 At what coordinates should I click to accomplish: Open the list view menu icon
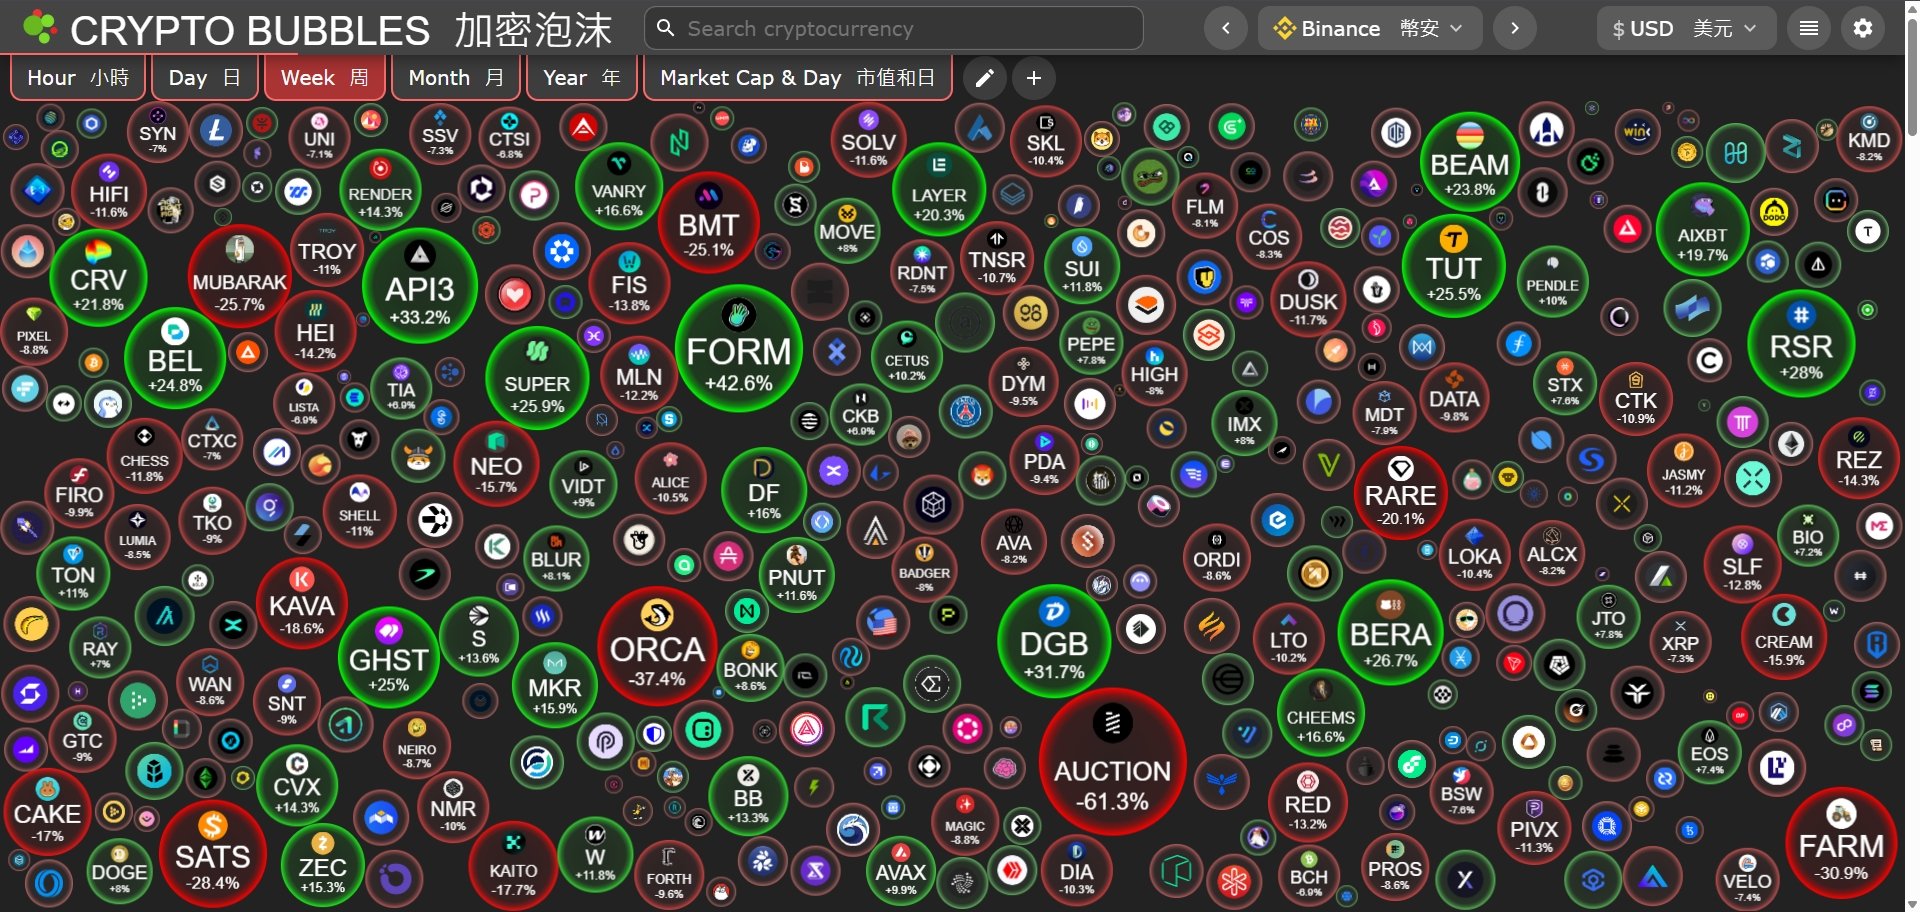tap(1808, 28)
